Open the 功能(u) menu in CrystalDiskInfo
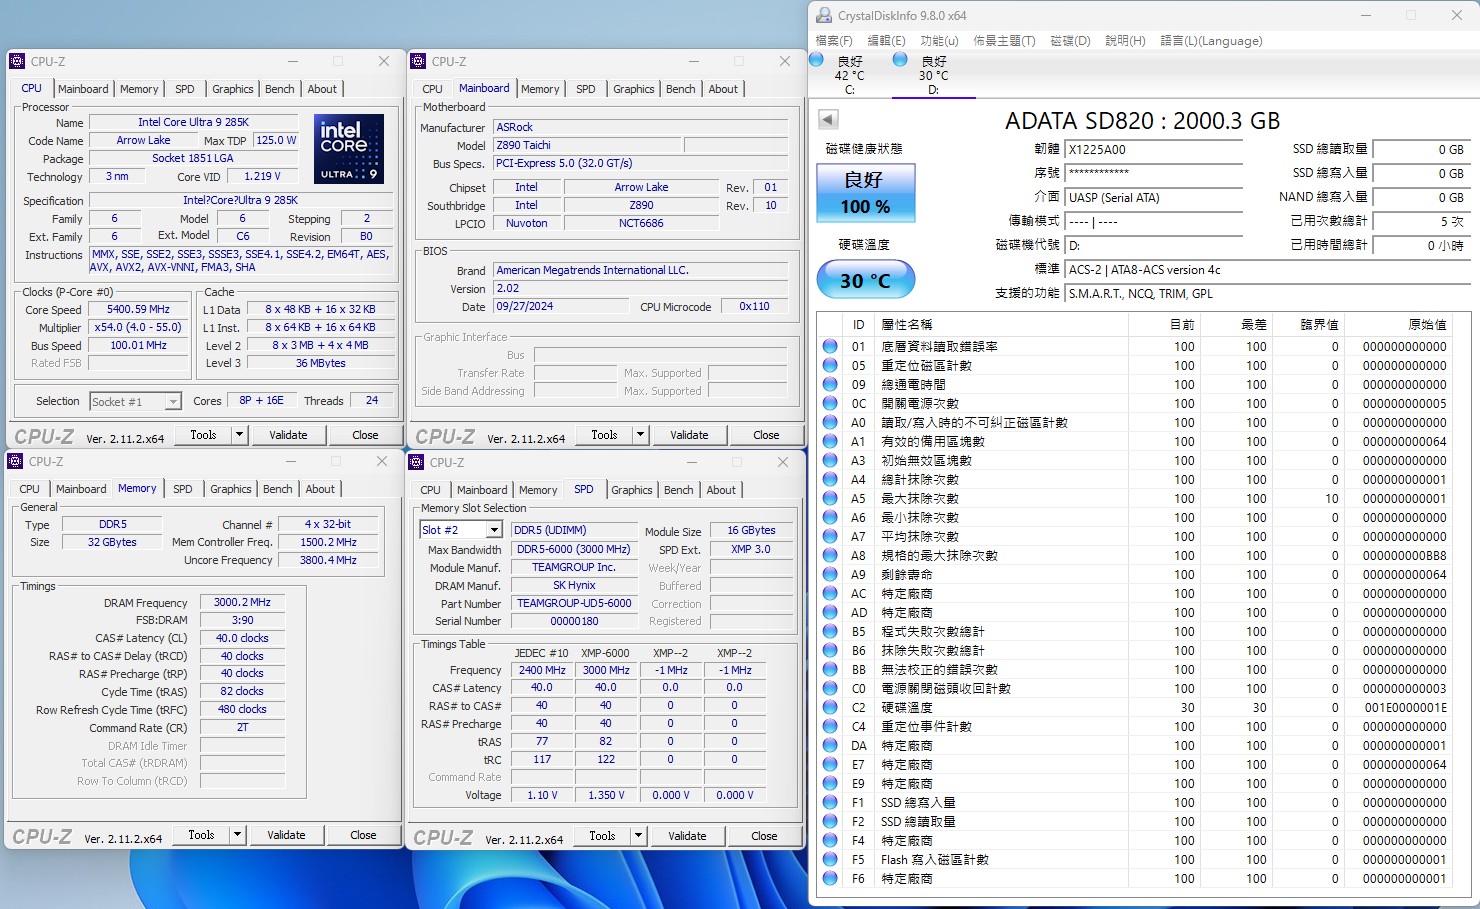The height and width of the screenshot is (909, 1480). click(939, 41)
